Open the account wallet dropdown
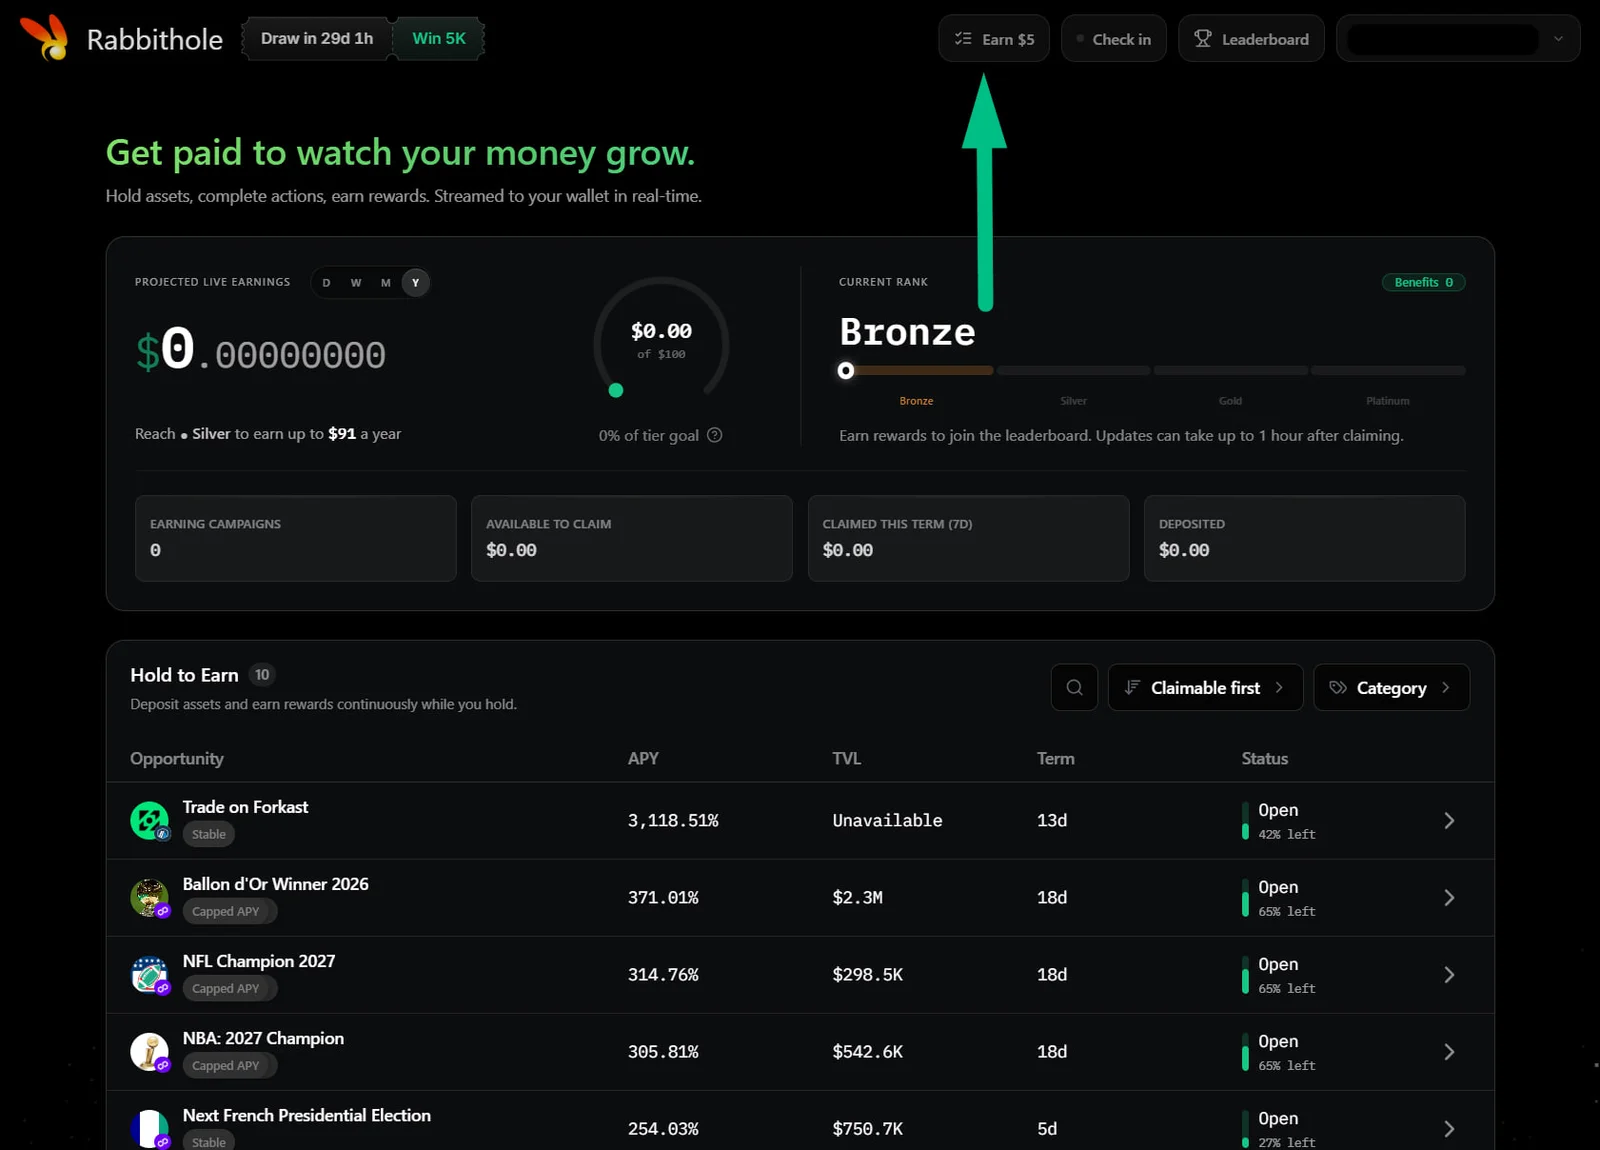This screenshot has height=1150, width=1600. (1458, 39)
